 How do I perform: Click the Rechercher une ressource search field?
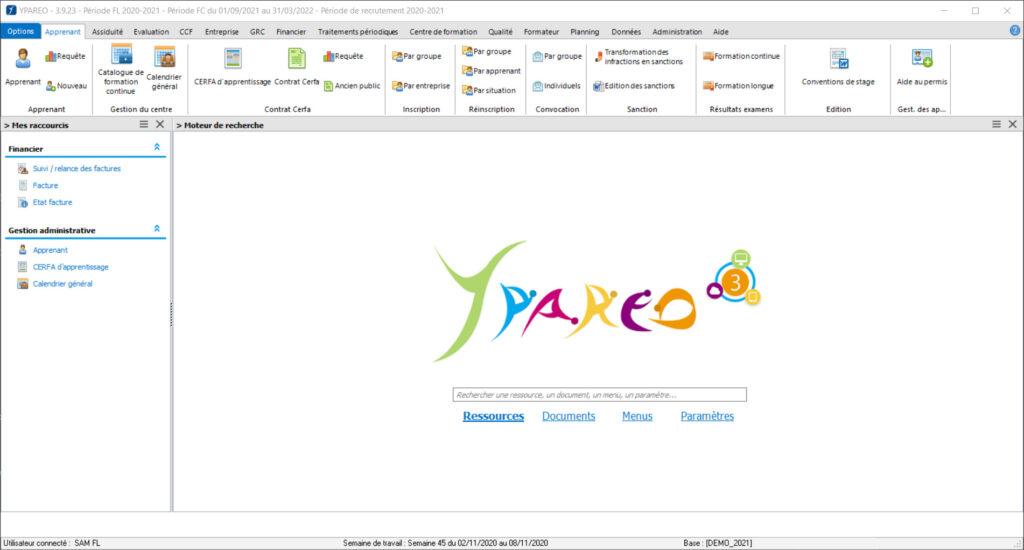(x=600, y=395)
